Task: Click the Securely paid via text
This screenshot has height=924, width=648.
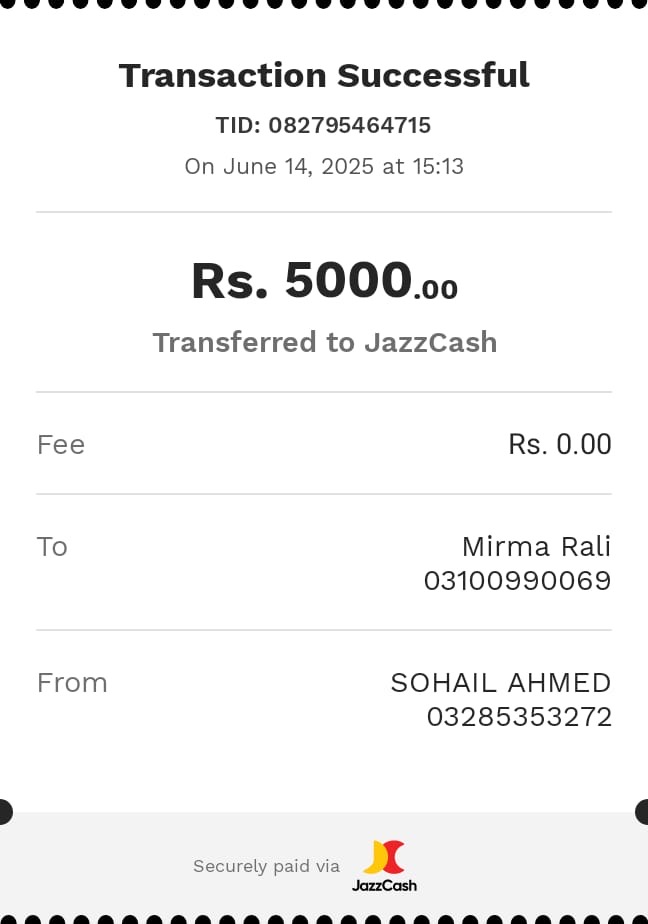Action: [266, 866]
